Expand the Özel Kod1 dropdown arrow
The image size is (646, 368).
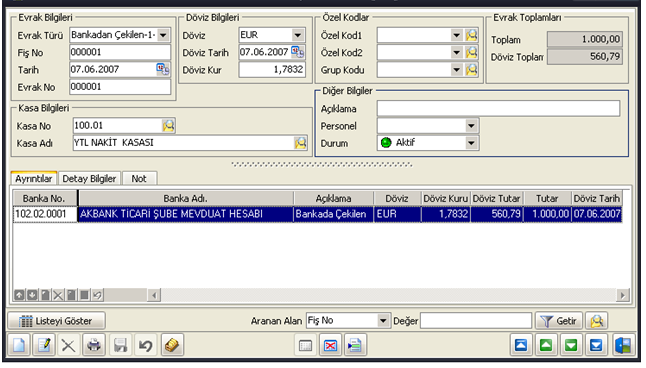pos(456,35)
